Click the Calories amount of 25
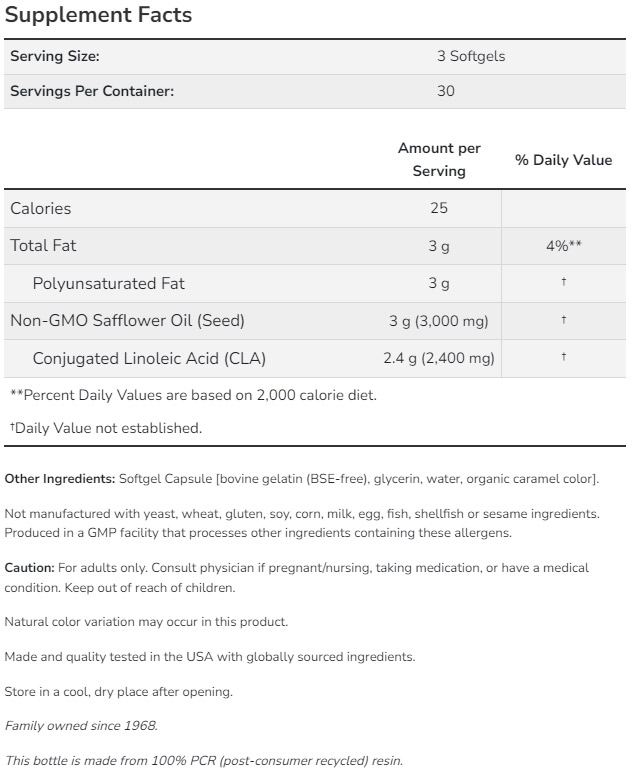 [x=439, y=208]
